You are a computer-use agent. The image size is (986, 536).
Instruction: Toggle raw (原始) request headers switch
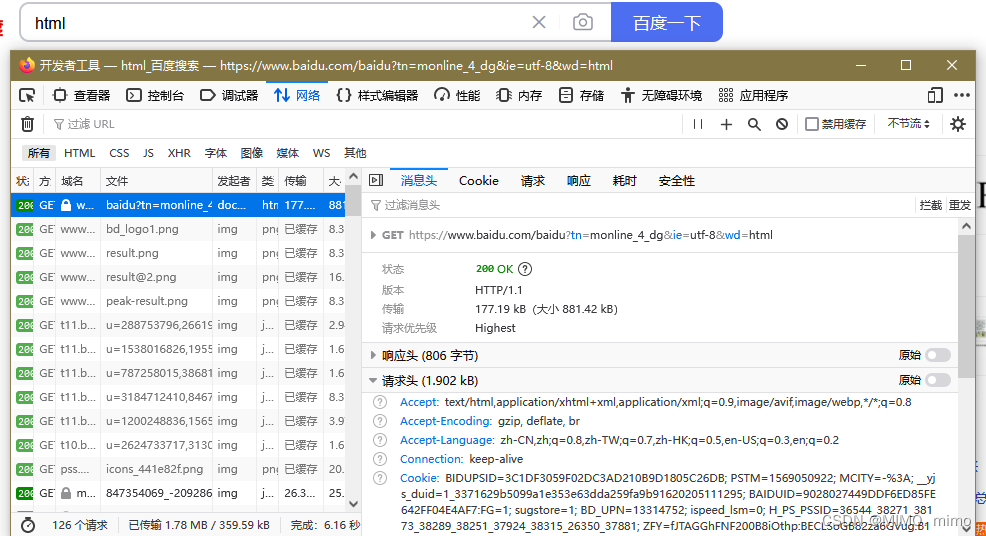[x=938, y=380]
